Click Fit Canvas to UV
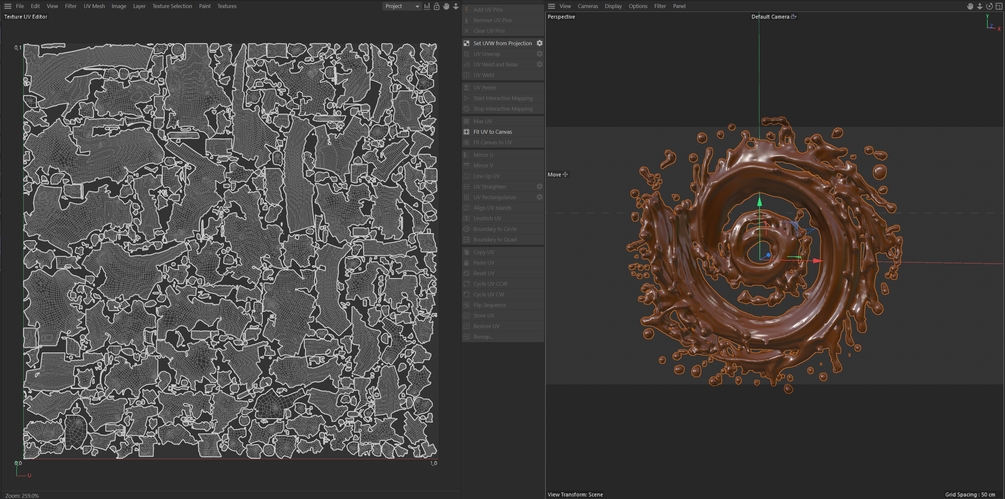Screen dimensions: 1005x499 pos(503,142)
